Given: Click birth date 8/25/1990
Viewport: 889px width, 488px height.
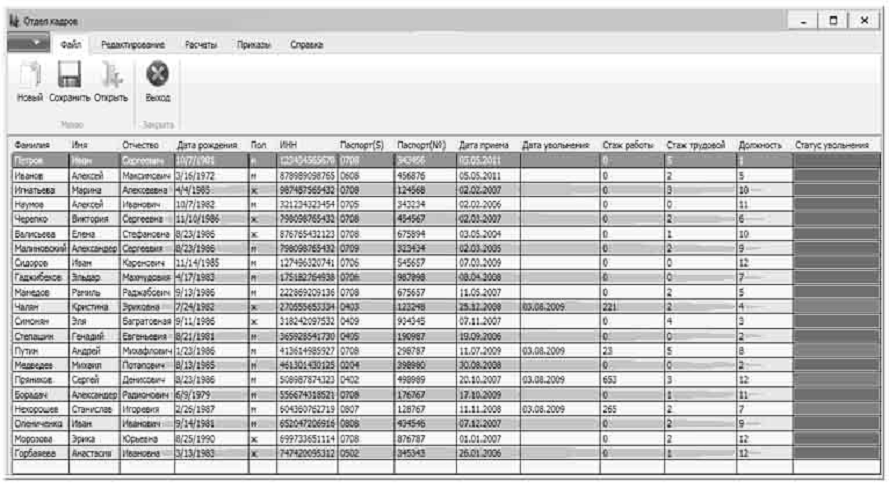Looking at the screenshot, I should 211,439.
